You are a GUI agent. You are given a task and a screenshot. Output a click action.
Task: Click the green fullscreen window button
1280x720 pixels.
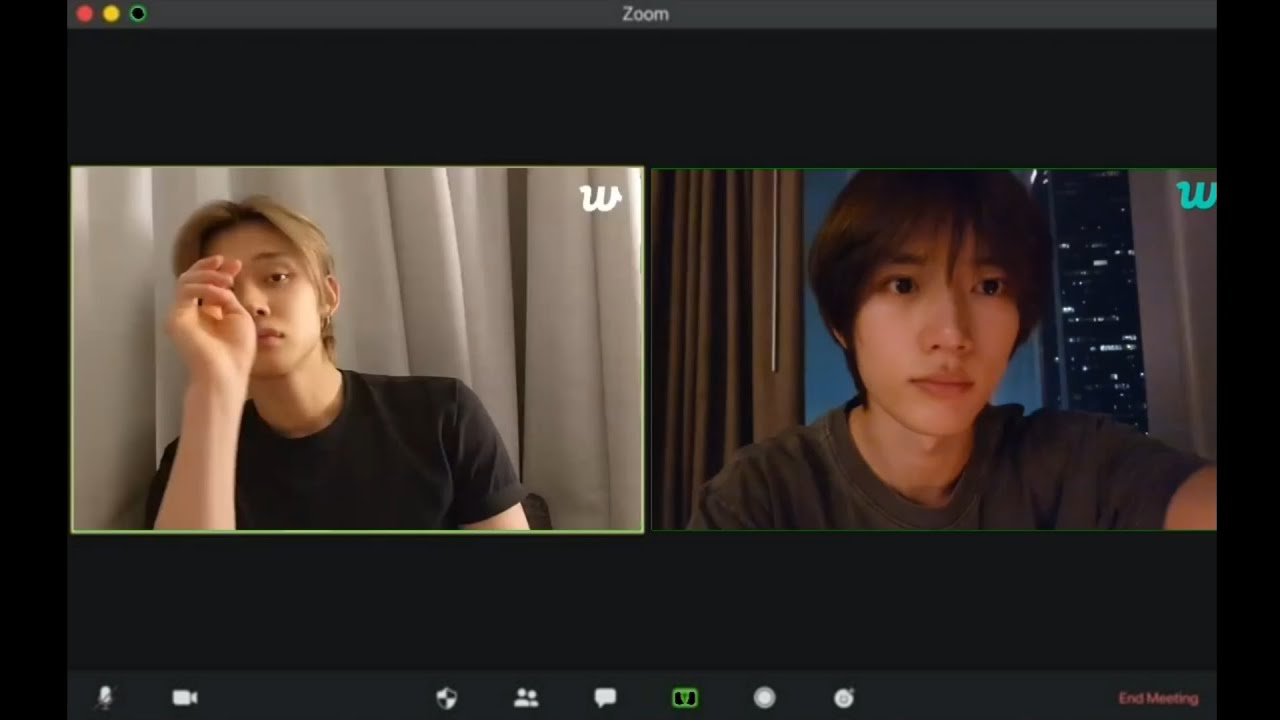[x=138, y=13]
